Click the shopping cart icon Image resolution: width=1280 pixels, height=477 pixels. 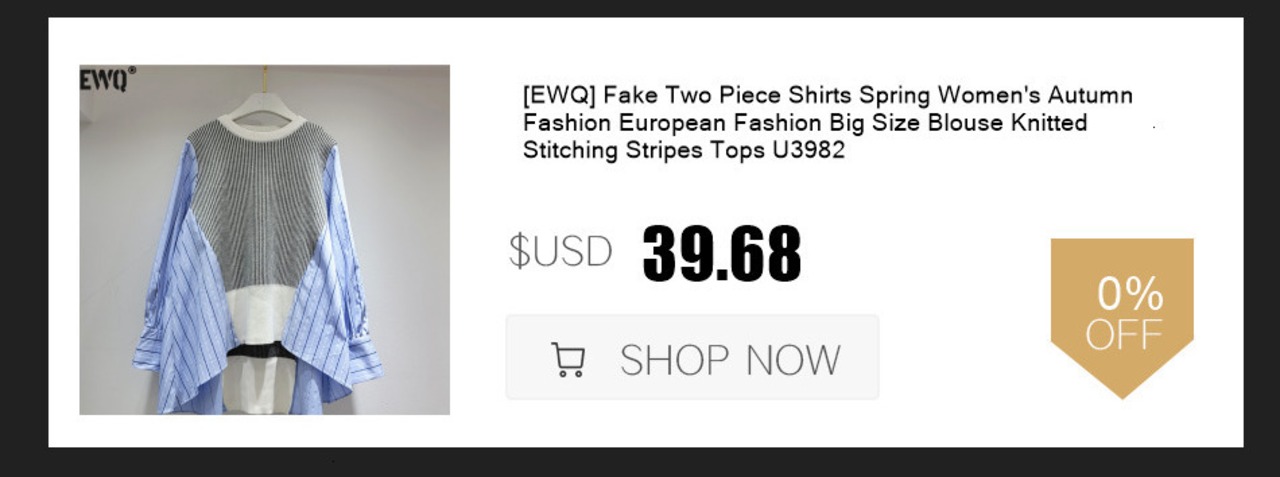[568, 359]
